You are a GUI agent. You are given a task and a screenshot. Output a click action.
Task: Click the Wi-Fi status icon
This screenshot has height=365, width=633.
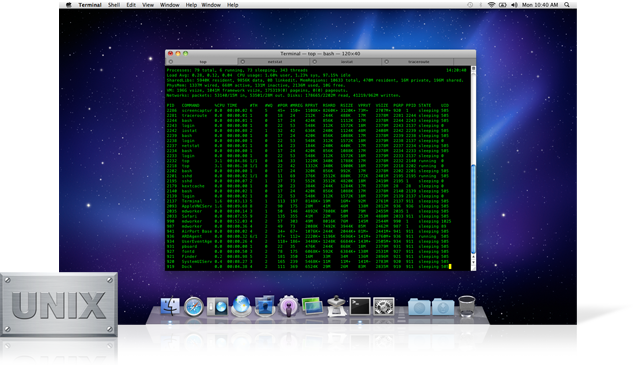pyautogui.click(x=491, y=5)
